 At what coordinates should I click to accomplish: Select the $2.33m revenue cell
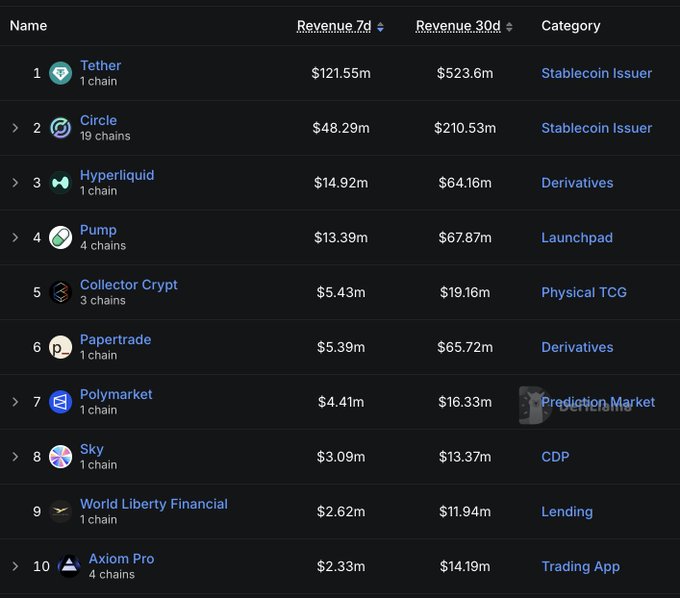click(x=341, y=566)
